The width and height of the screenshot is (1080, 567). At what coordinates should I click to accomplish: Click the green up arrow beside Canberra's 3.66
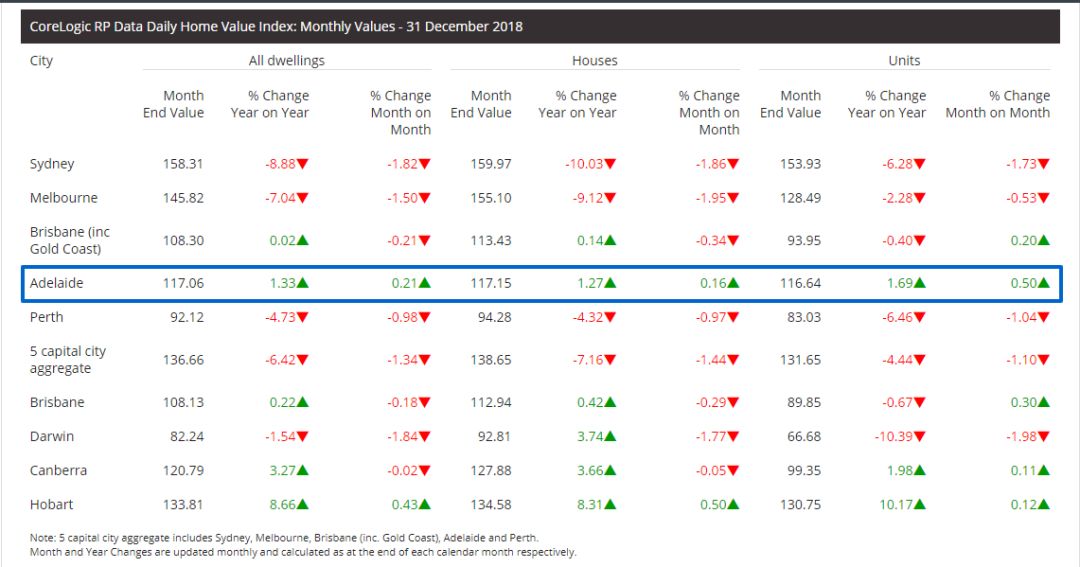point(610,471)
